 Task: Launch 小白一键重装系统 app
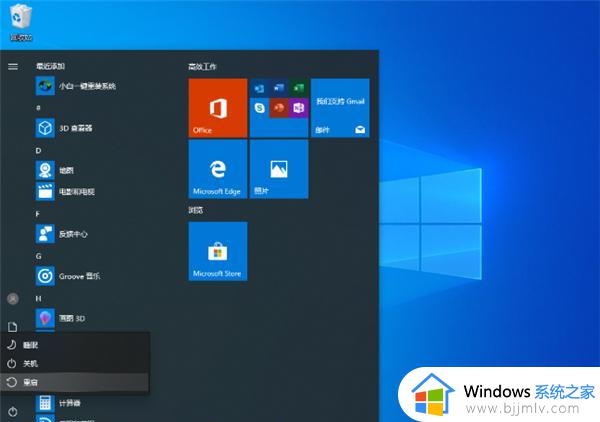(76, 86)
